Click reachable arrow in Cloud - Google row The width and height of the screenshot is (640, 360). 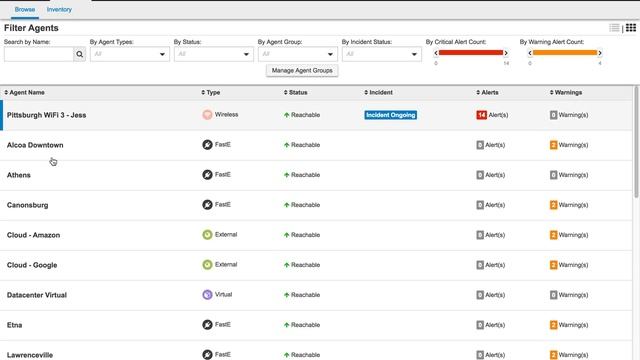287,265
